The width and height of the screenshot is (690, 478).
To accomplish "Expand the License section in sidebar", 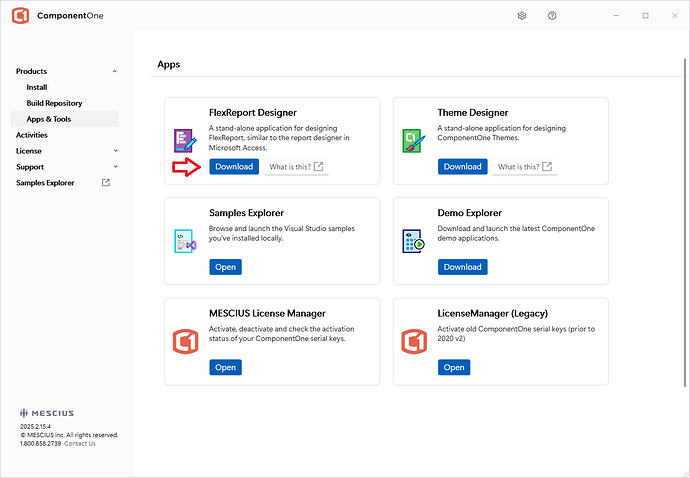I will tap(115, 151).
